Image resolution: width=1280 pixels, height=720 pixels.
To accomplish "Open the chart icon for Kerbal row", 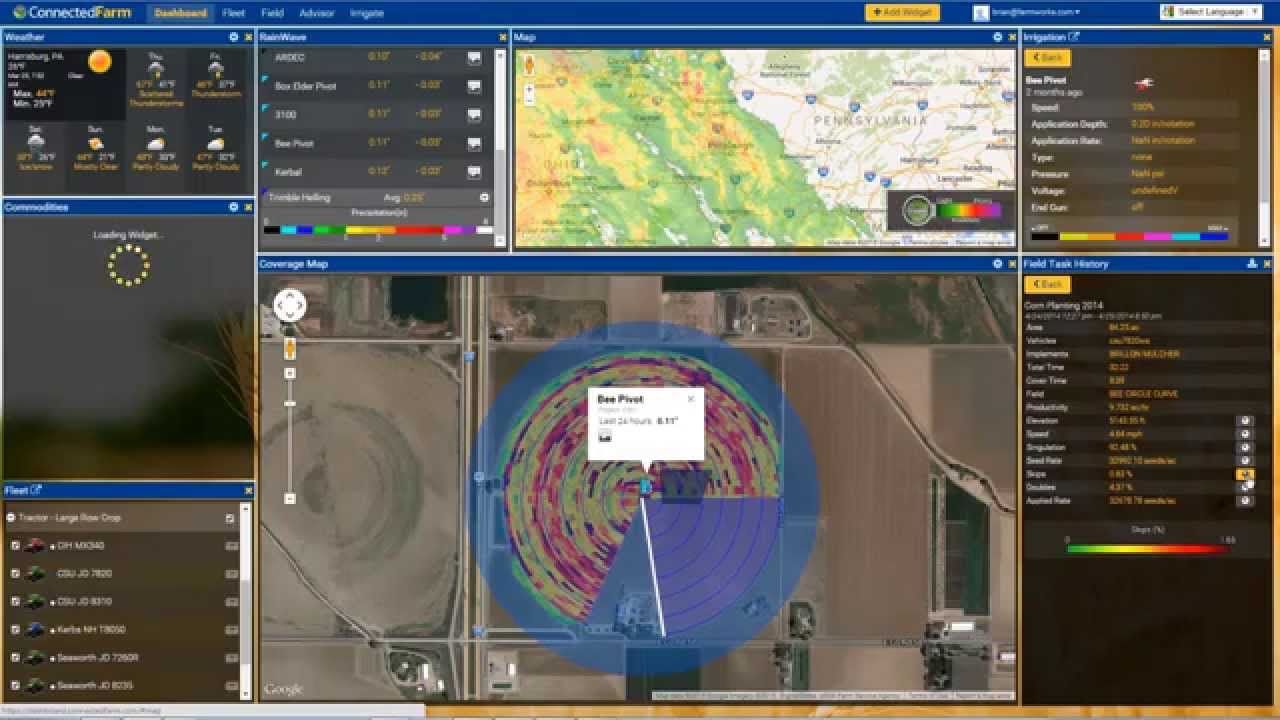I will pyautogui.click(x=474, y=172).
